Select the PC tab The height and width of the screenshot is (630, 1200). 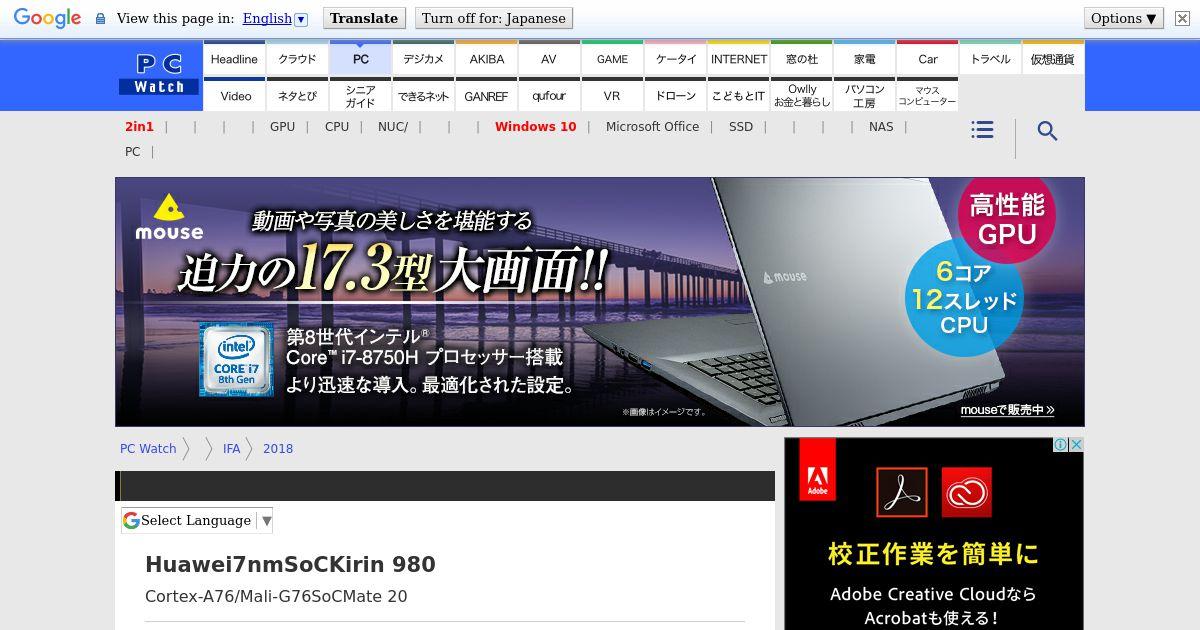coord(360,59)
